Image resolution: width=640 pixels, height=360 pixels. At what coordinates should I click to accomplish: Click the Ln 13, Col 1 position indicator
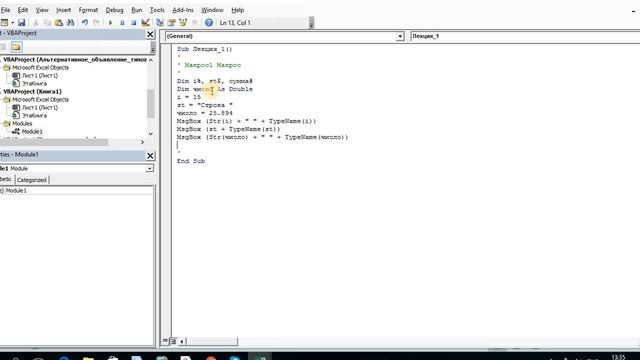tap(236, 23)
